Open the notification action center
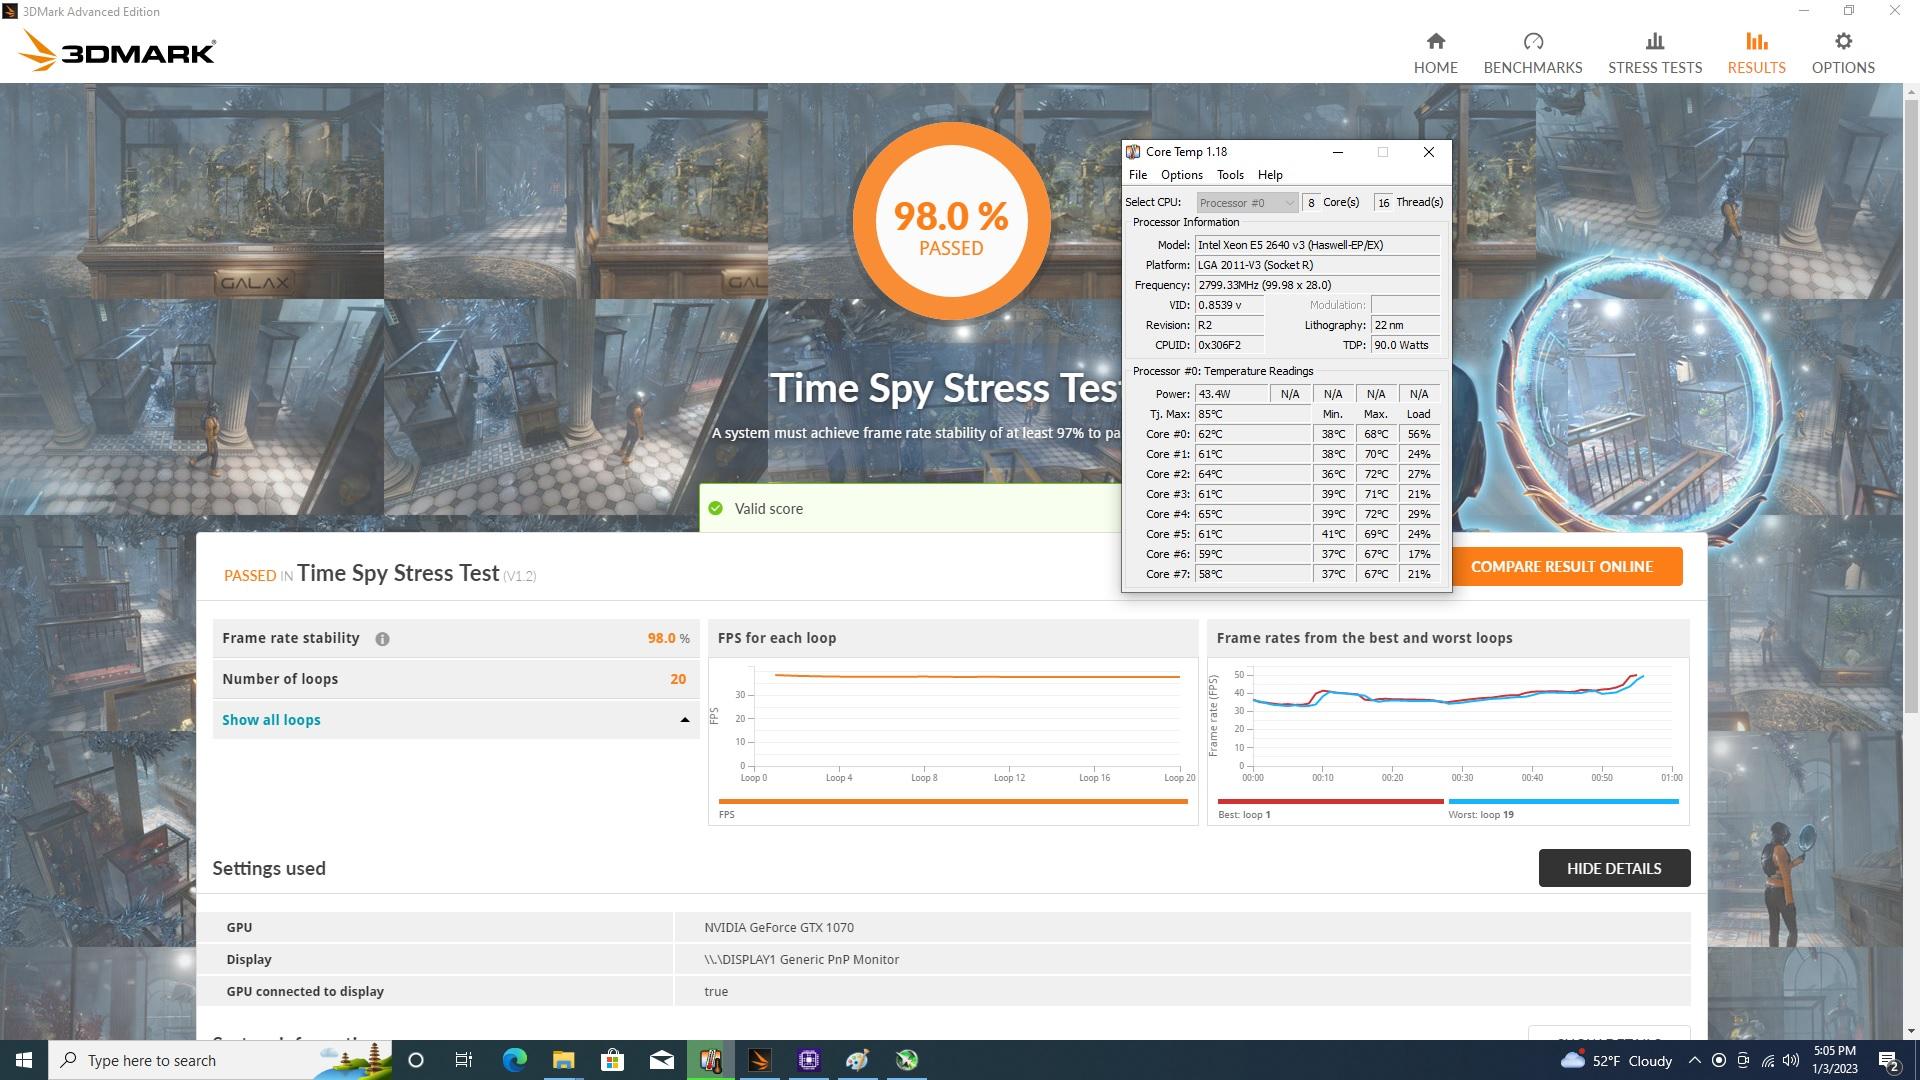Image resolution: width=1920 pixels, height=1080 pixels. (x=1889, y=1060)
